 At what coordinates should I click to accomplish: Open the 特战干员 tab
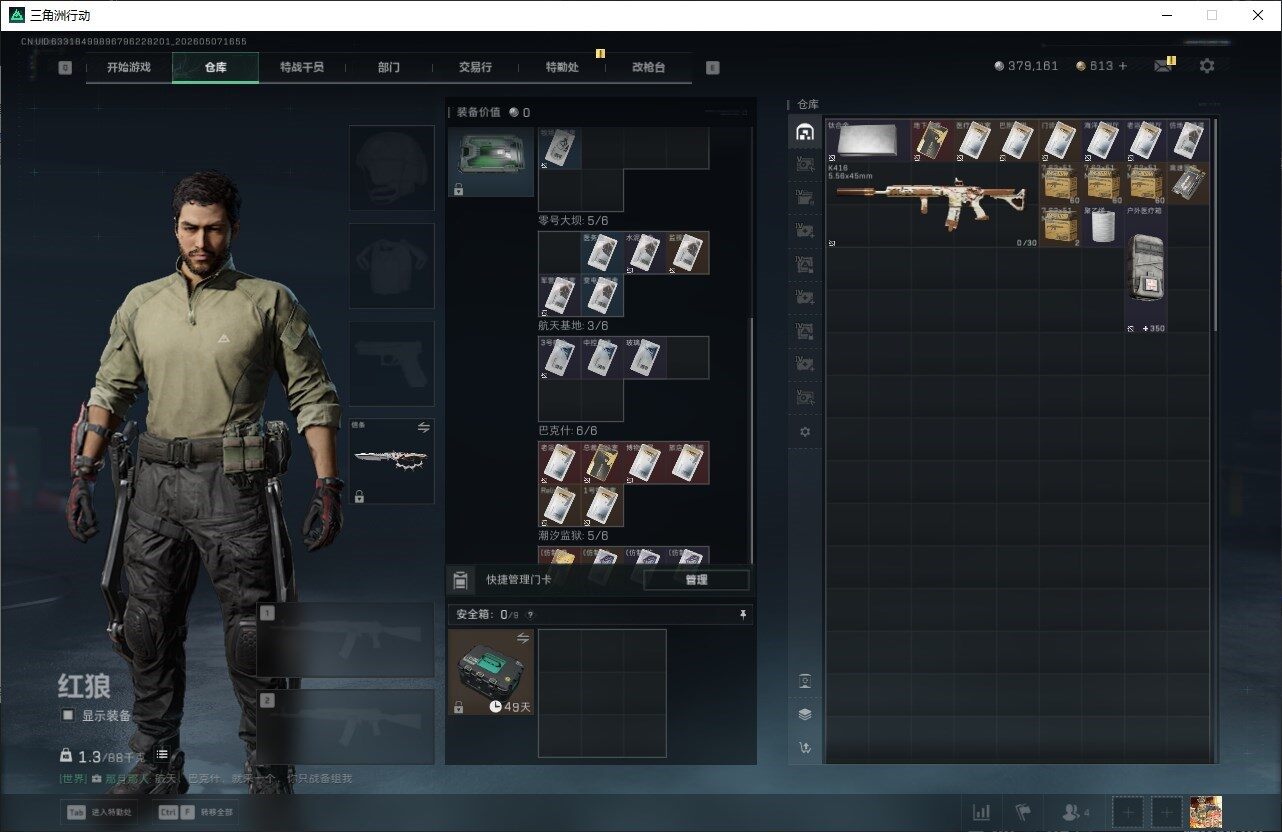pos(301,67)
